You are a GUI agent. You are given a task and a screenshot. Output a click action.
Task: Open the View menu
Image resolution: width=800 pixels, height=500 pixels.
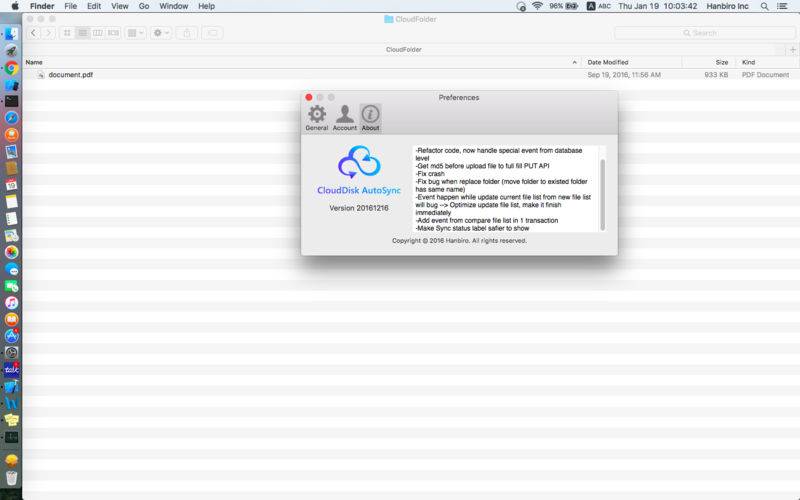(x=120, y=6)
